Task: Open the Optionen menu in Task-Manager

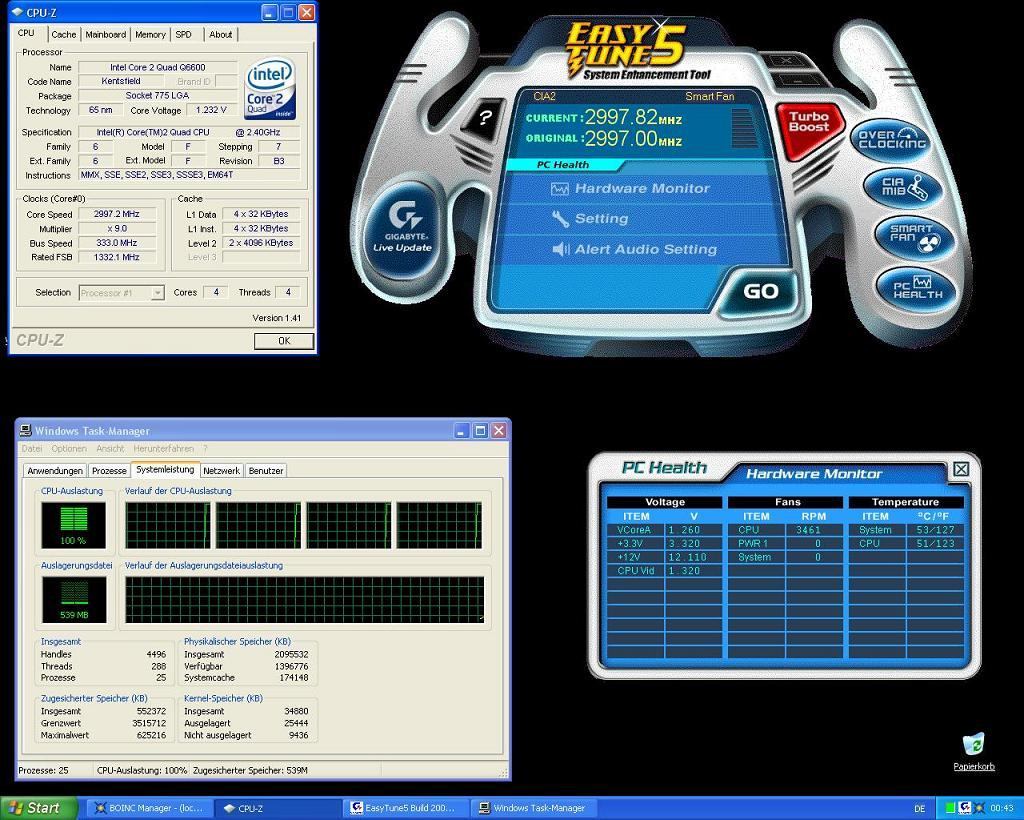Action: [69, 449]
